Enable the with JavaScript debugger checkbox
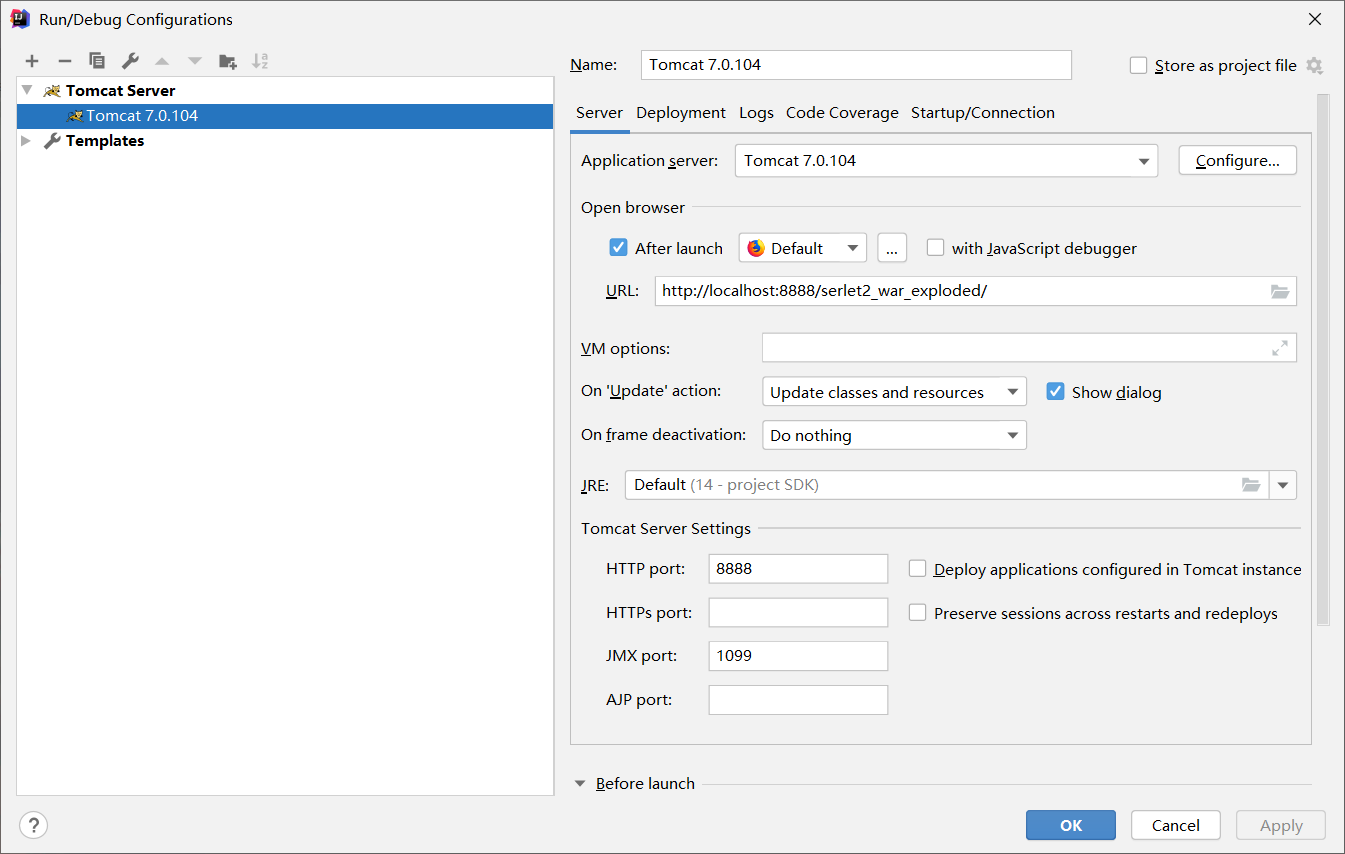This screenshot has width=1345, height=854. 936,248
